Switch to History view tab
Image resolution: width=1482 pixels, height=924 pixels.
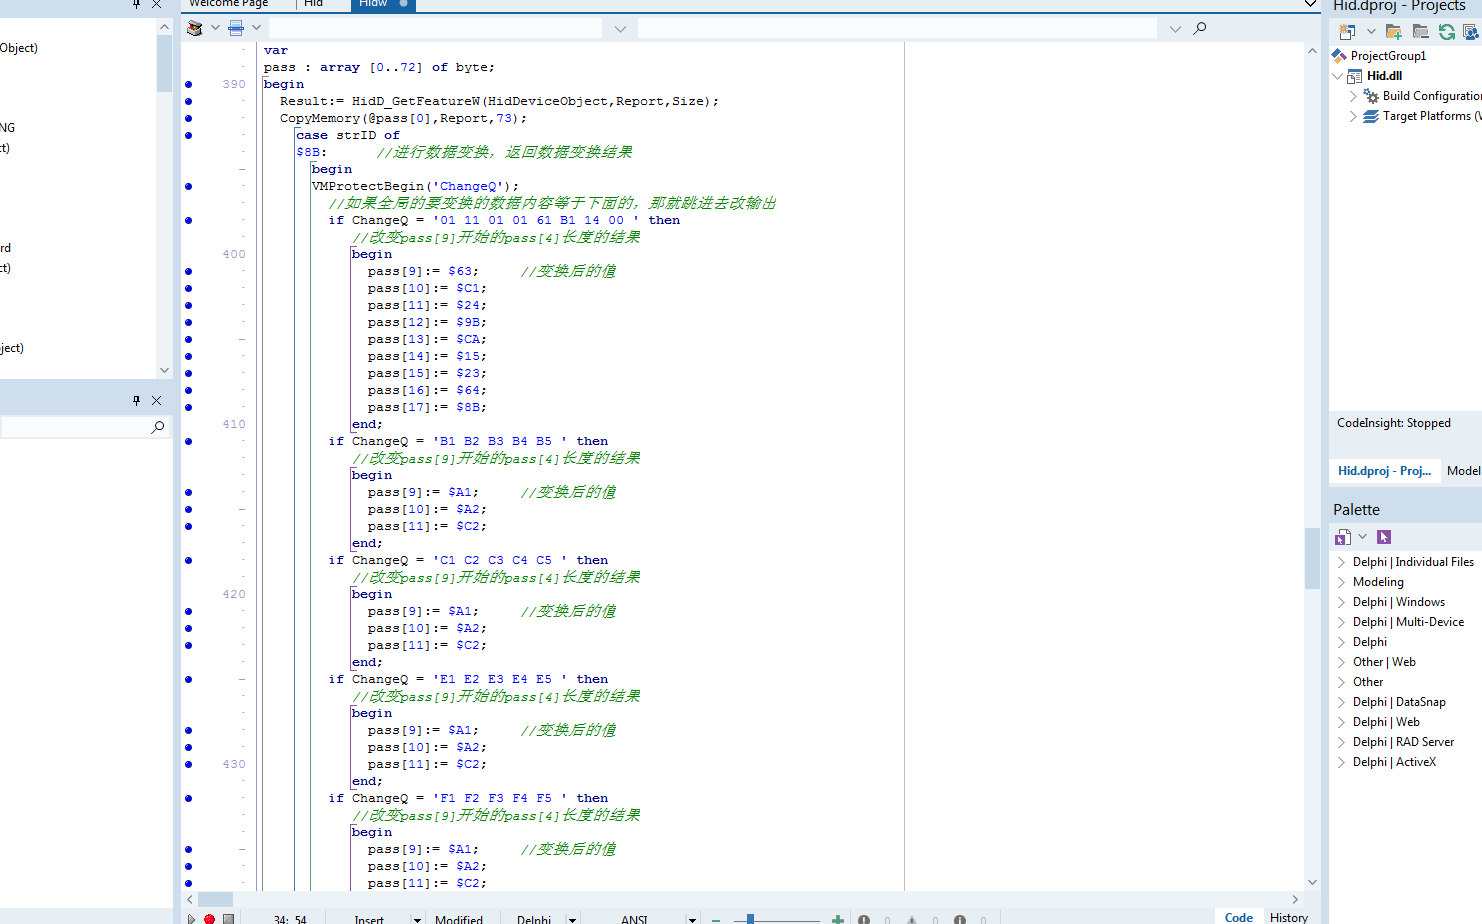1289,917
